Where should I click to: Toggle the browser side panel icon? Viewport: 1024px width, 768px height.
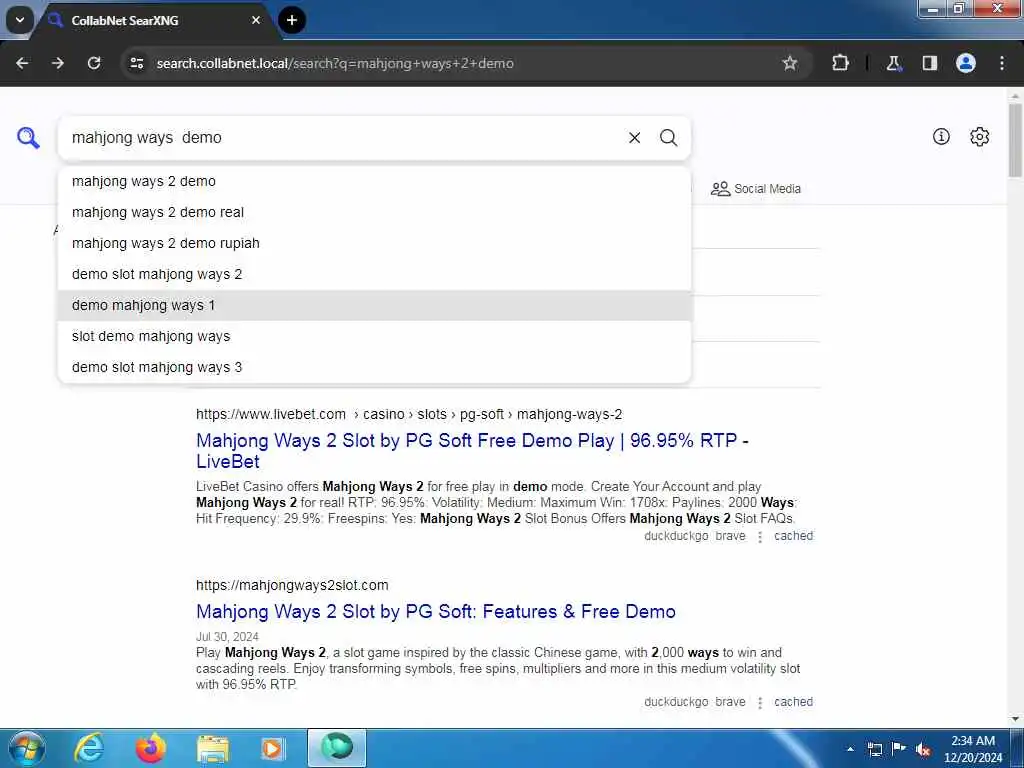click(930, 63)
